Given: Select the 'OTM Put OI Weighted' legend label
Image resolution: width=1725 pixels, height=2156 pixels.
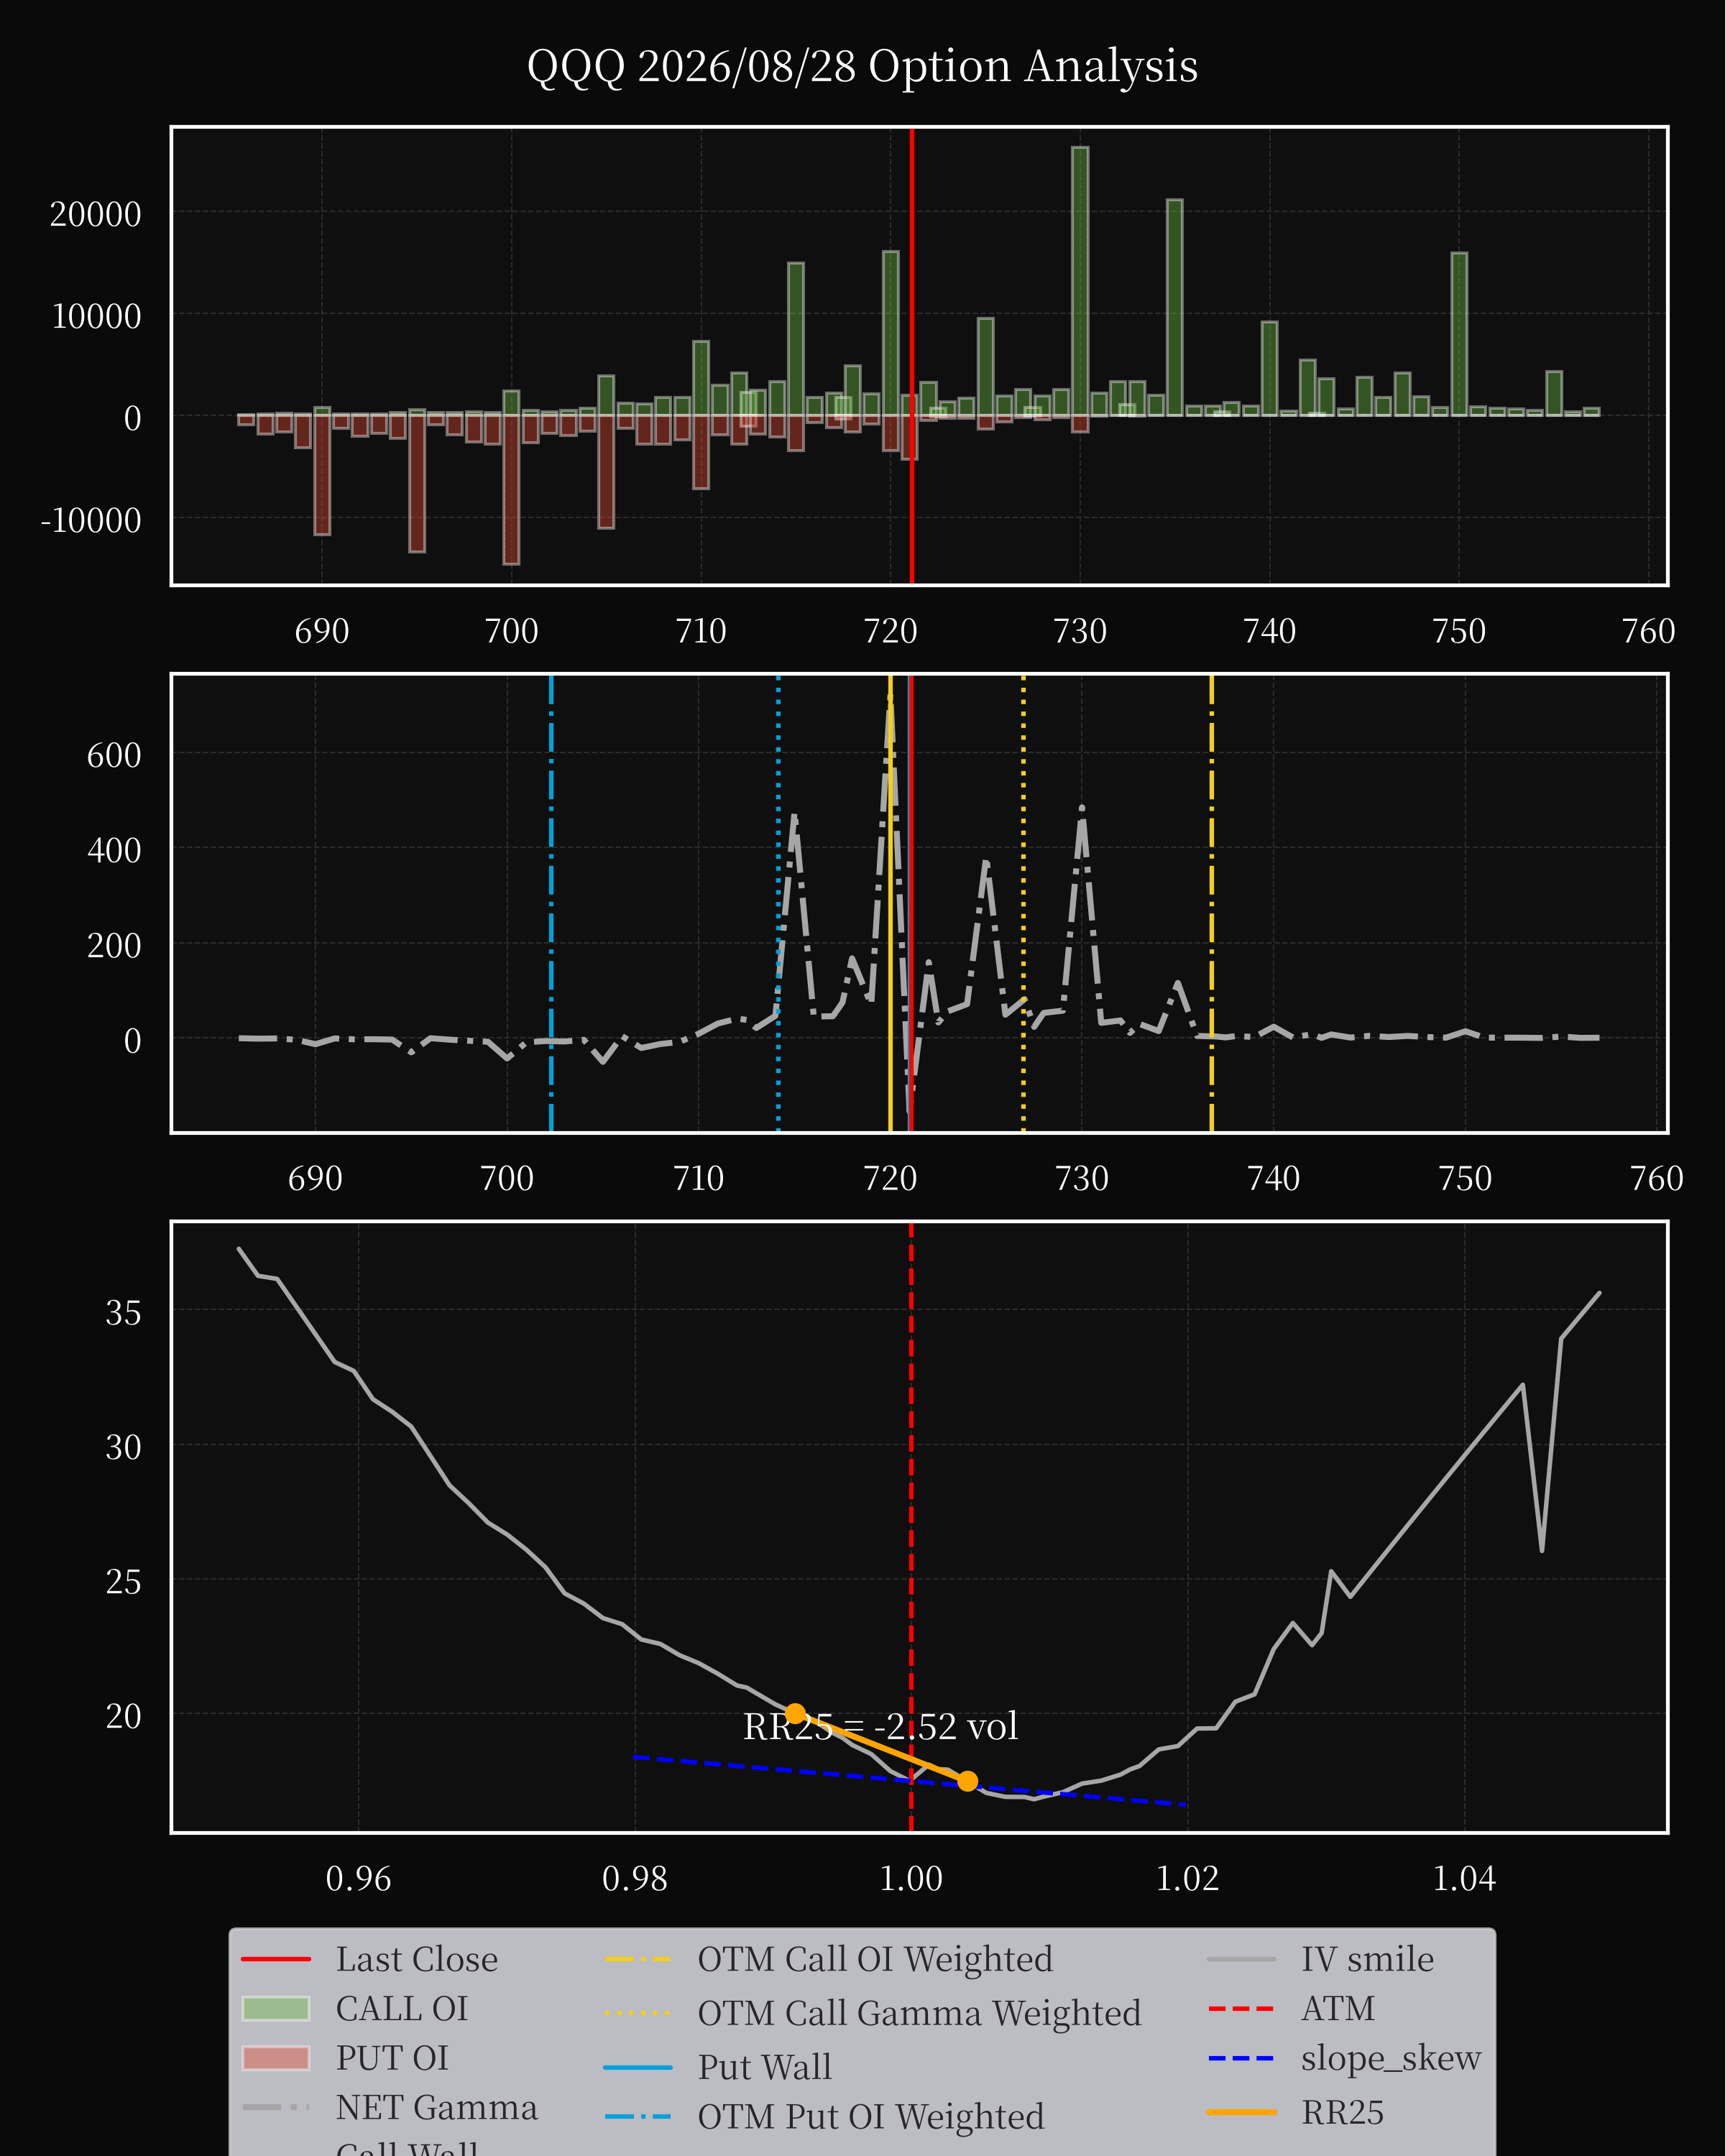Looking at the screenshot, I should coord(871,2117).
